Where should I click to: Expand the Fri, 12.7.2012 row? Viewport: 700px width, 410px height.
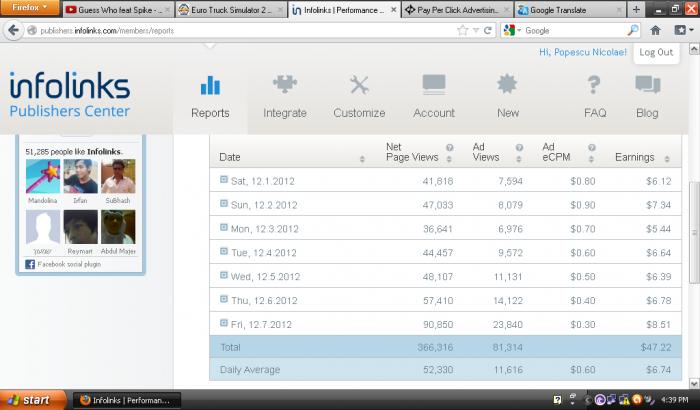click(x=224, y=323)
